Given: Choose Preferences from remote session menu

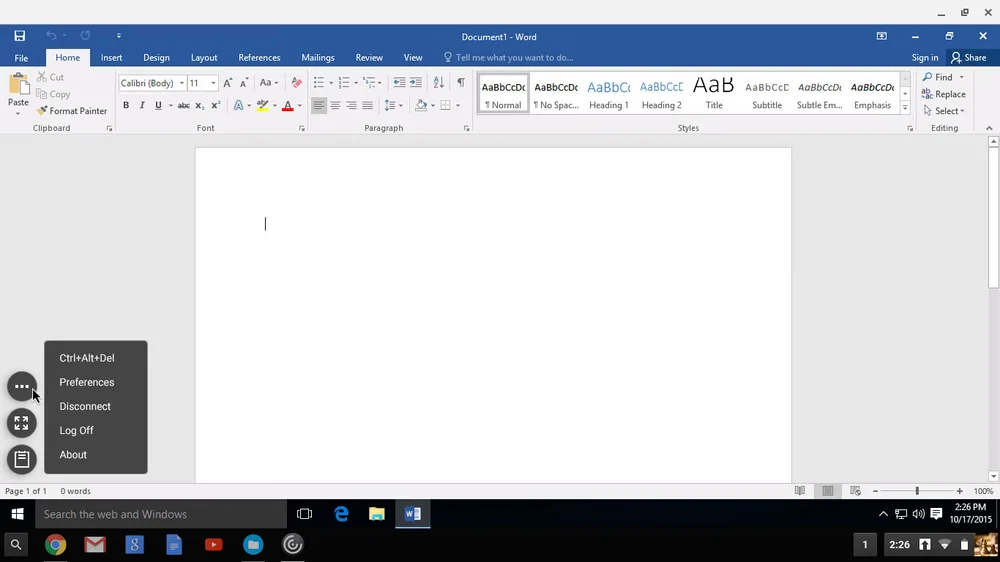Looking at the screenshot, I should (x=87, y=382).
